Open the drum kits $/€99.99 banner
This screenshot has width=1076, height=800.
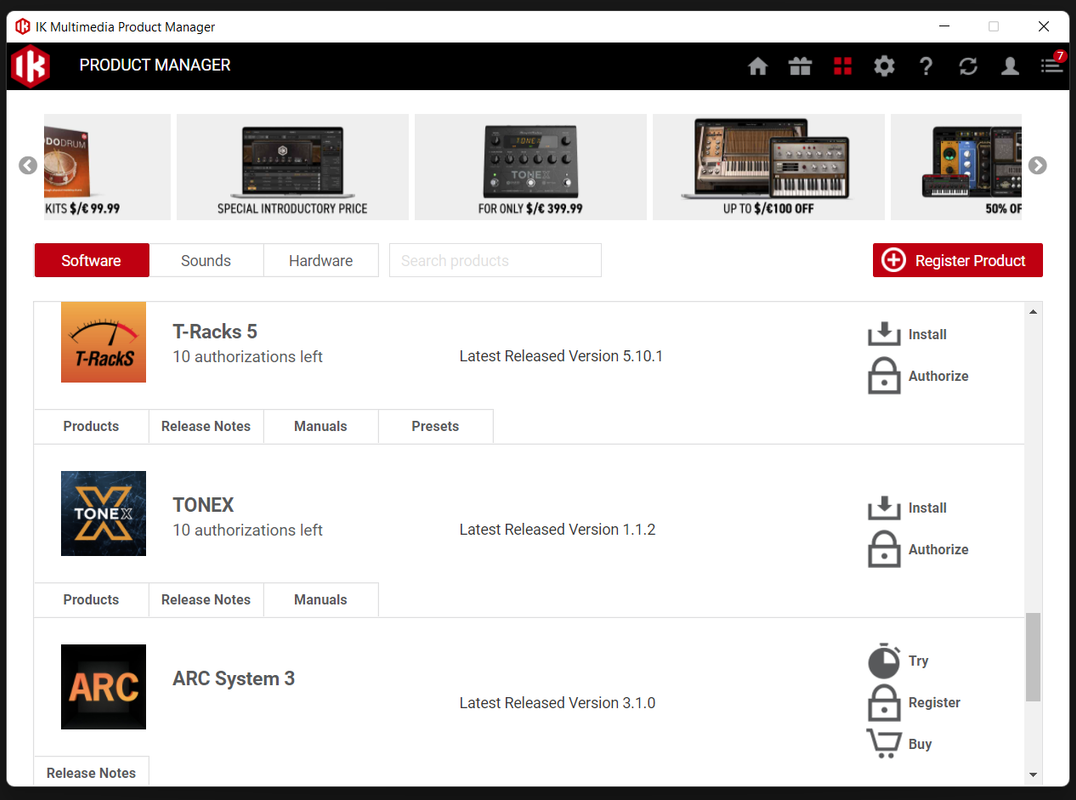click(x=107, y=167)
